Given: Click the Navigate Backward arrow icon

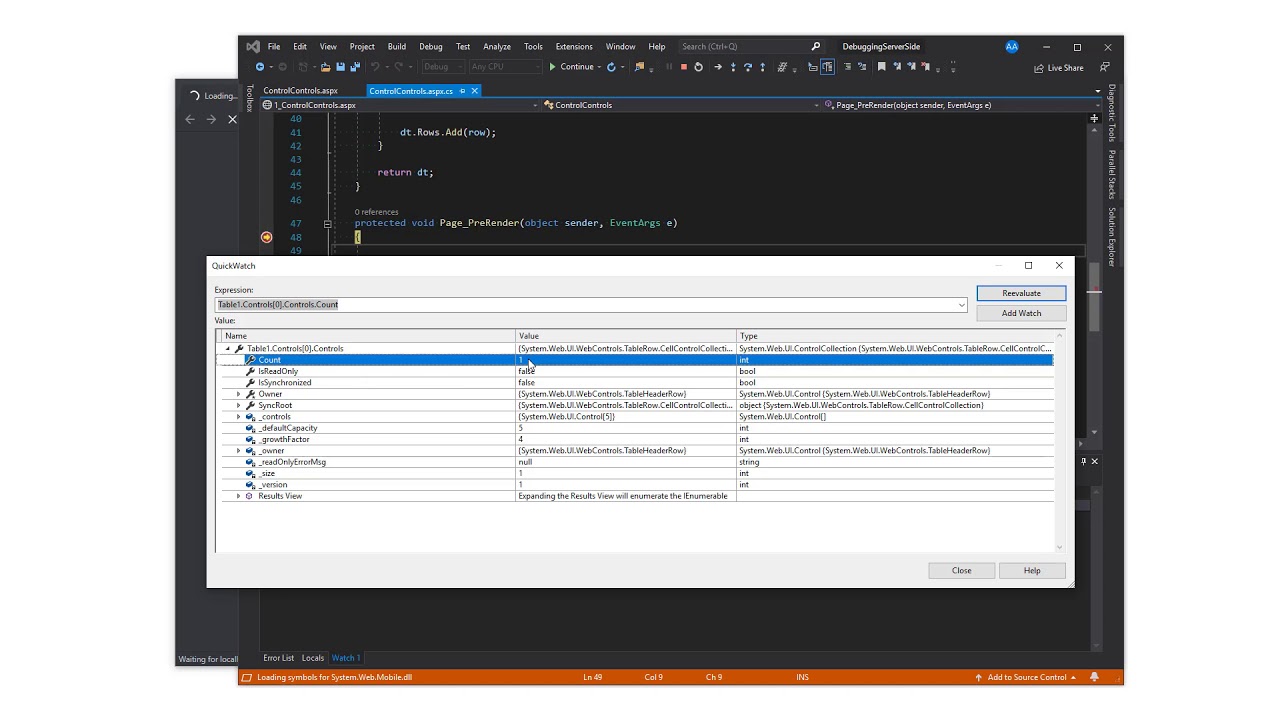Looking at the screenshot, I should (260, 67).
